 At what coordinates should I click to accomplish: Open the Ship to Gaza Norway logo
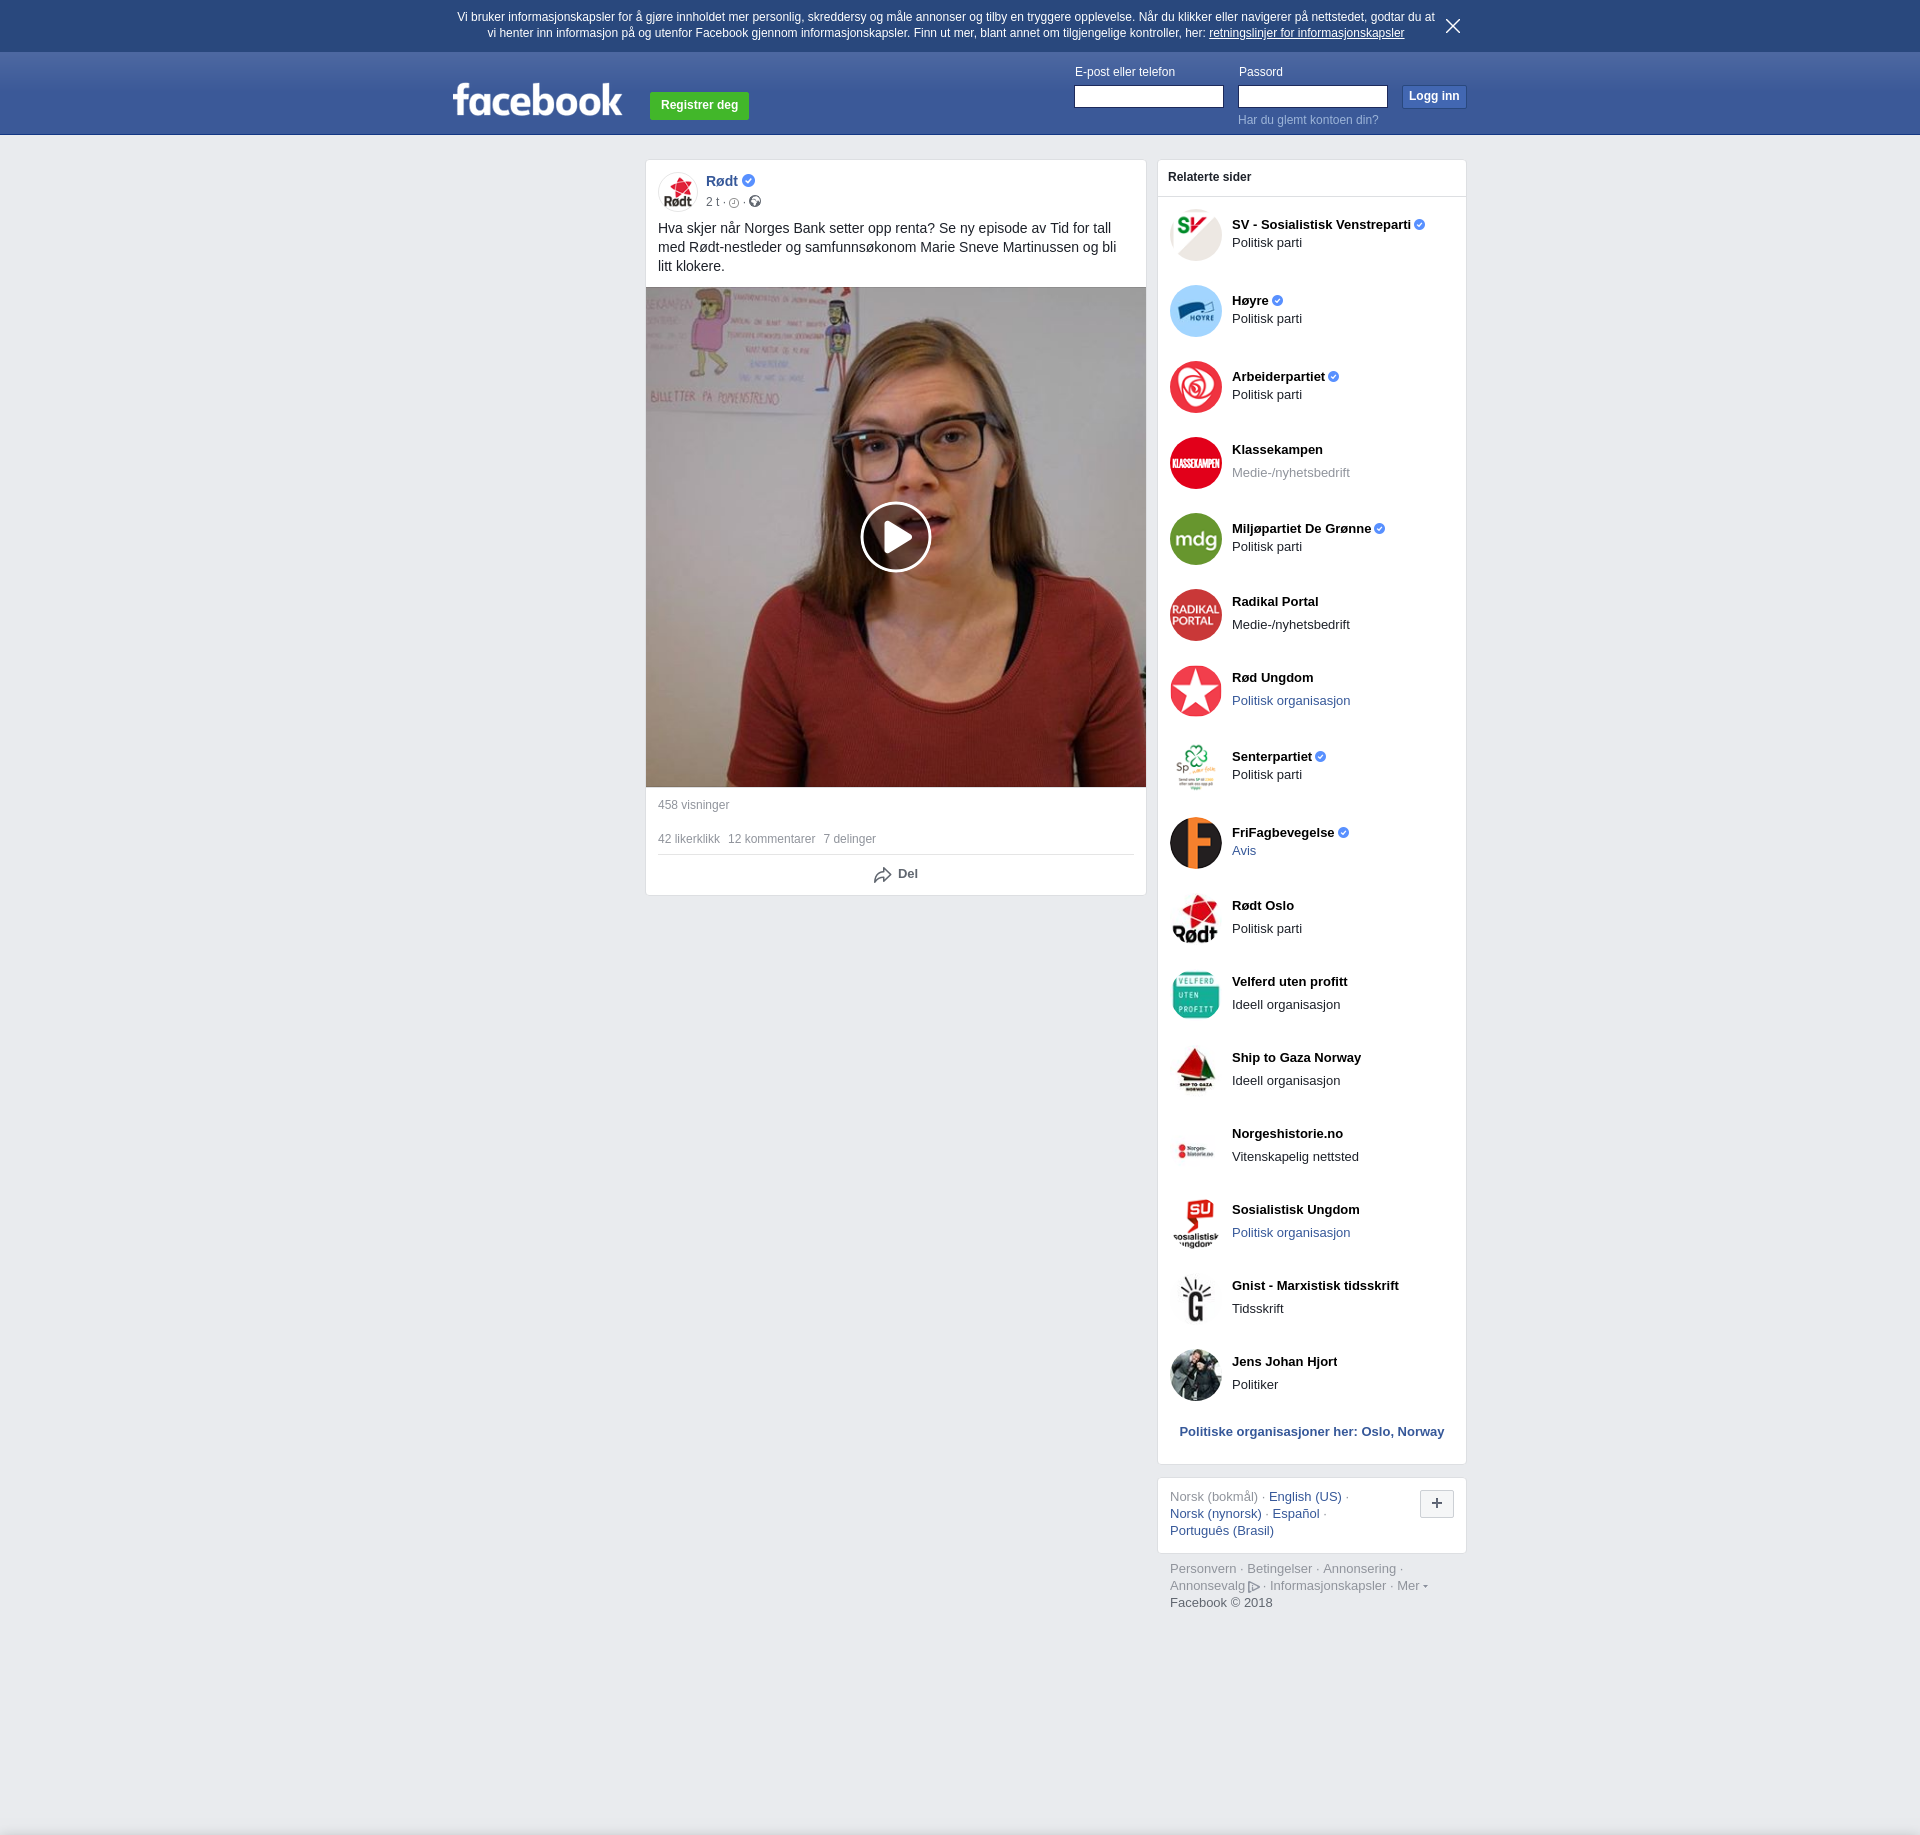click(x=1196, y=1071)
